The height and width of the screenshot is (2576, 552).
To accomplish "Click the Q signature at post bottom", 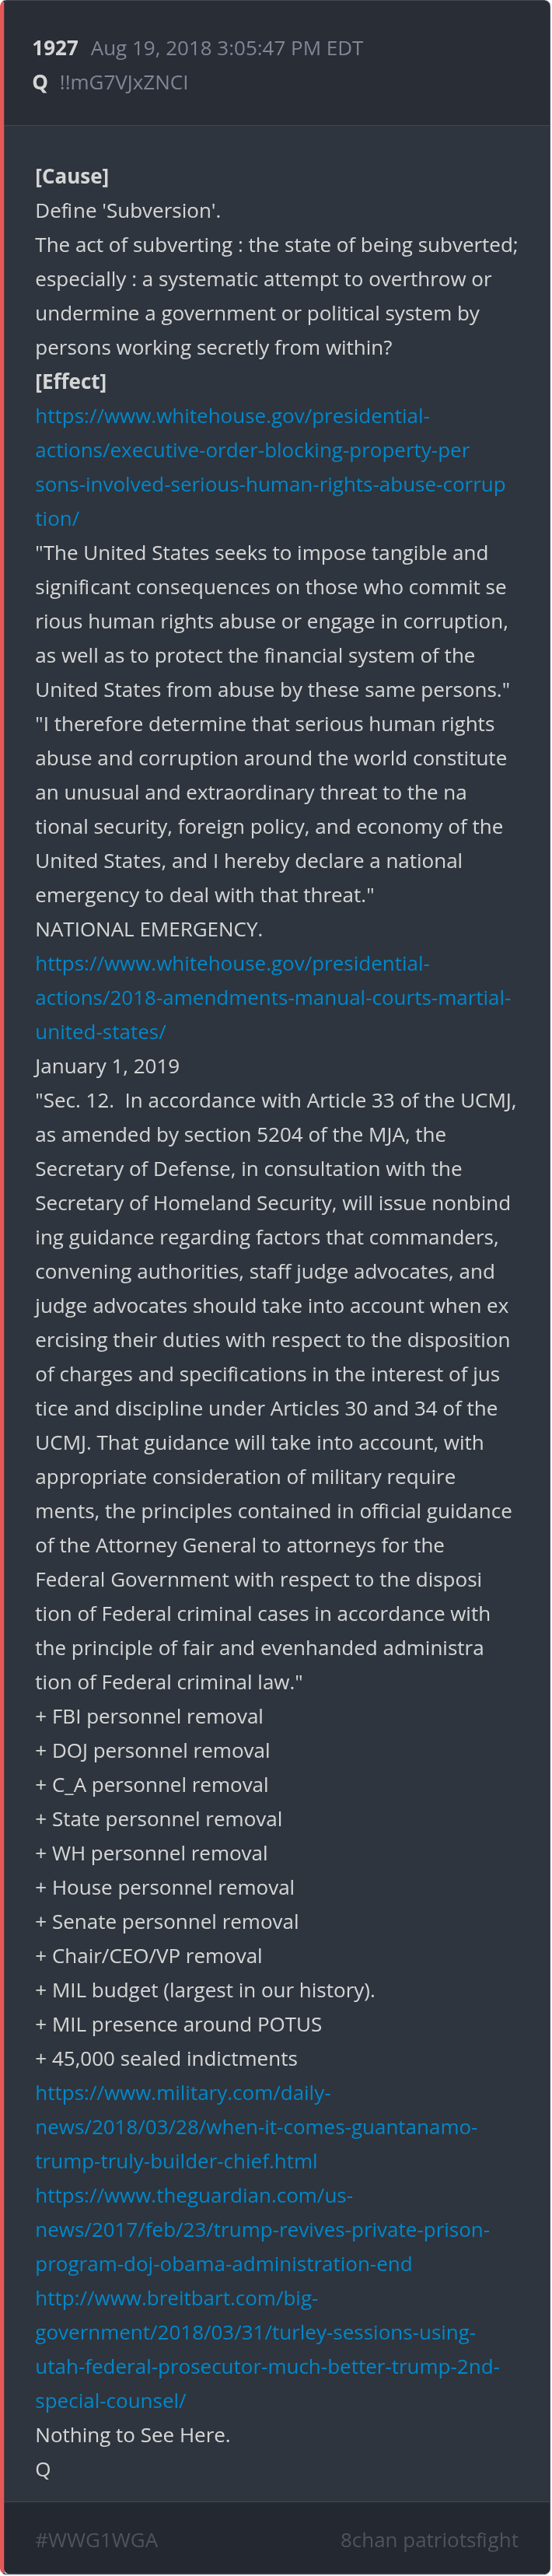I will pos(42,2468).
